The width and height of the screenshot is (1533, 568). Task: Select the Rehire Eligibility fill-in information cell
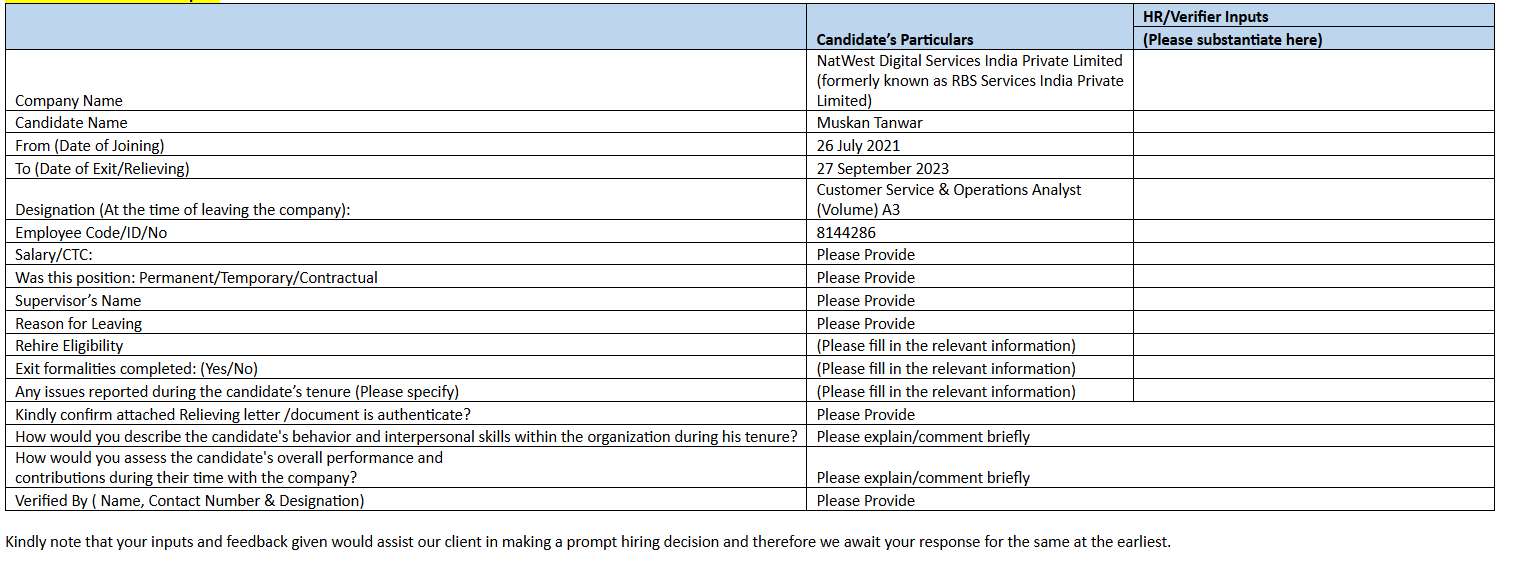tap(946, 346)
